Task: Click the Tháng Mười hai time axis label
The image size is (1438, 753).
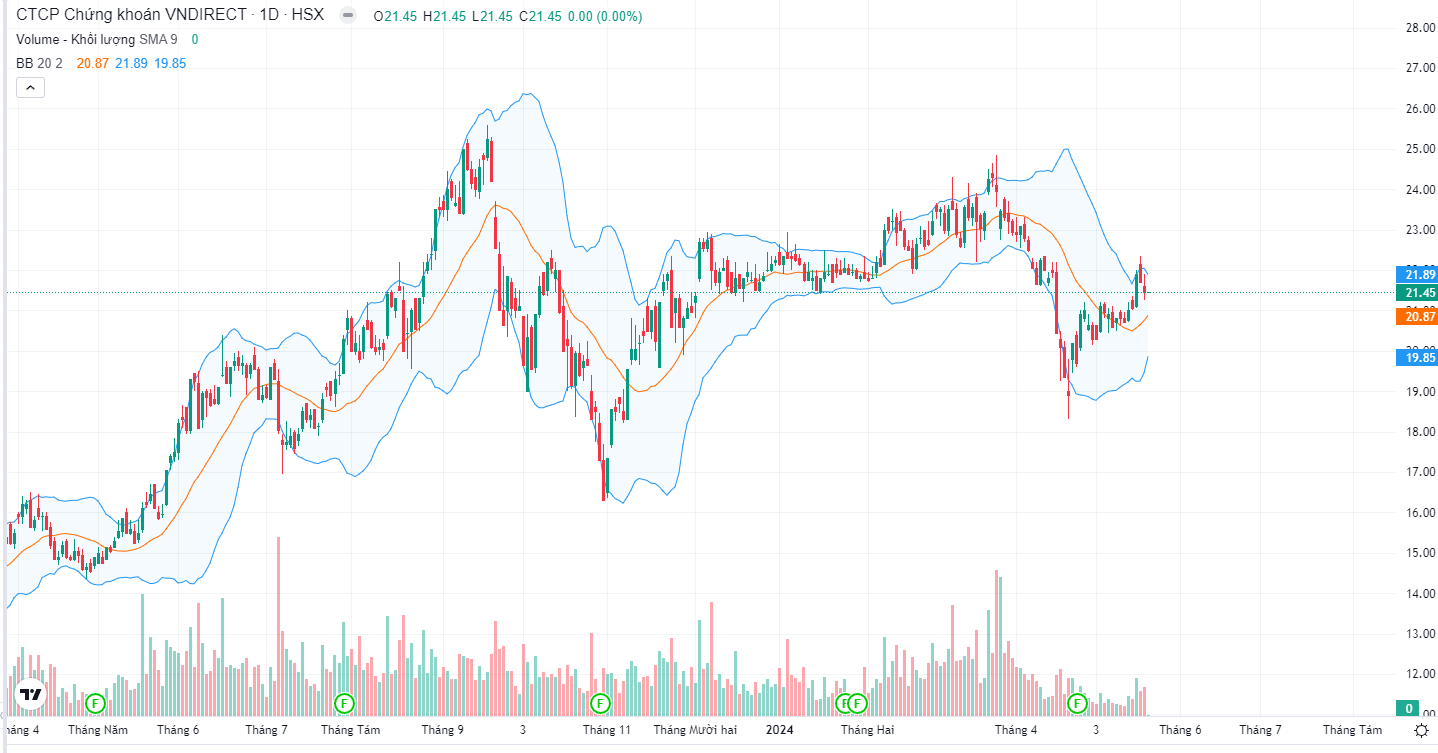Action: [695, 731]
